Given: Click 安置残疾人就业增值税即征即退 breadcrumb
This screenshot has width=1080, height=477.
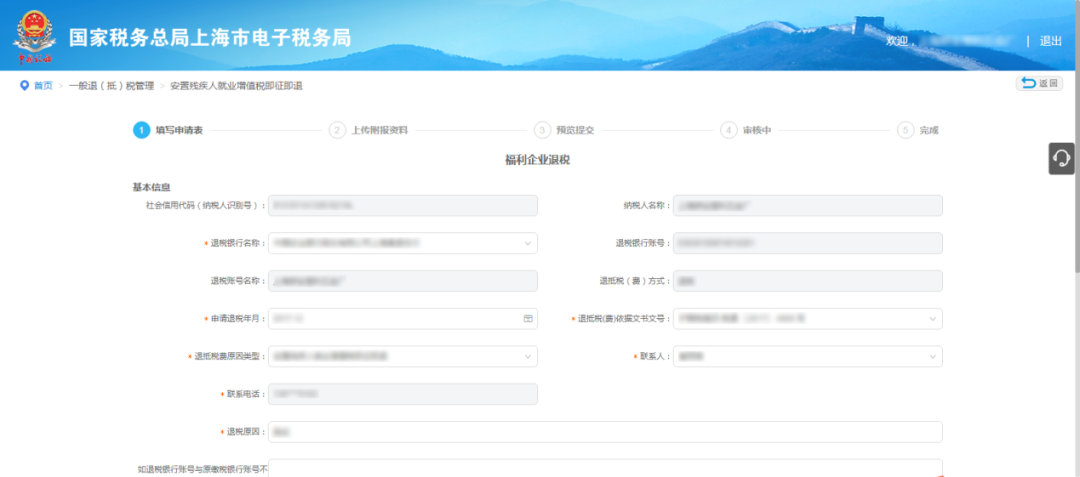Looking at the screenshot, I should point(236,86).
